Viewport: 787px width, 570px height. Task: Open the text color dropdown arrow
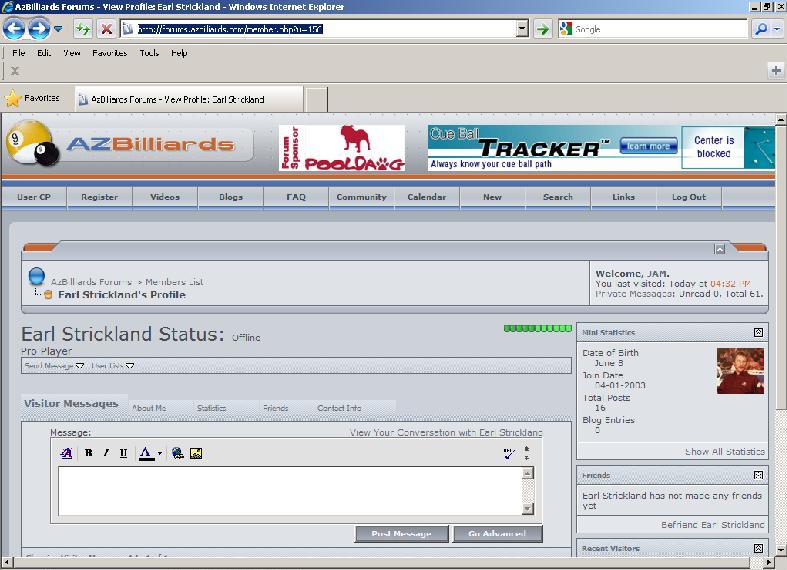[160, 453]
